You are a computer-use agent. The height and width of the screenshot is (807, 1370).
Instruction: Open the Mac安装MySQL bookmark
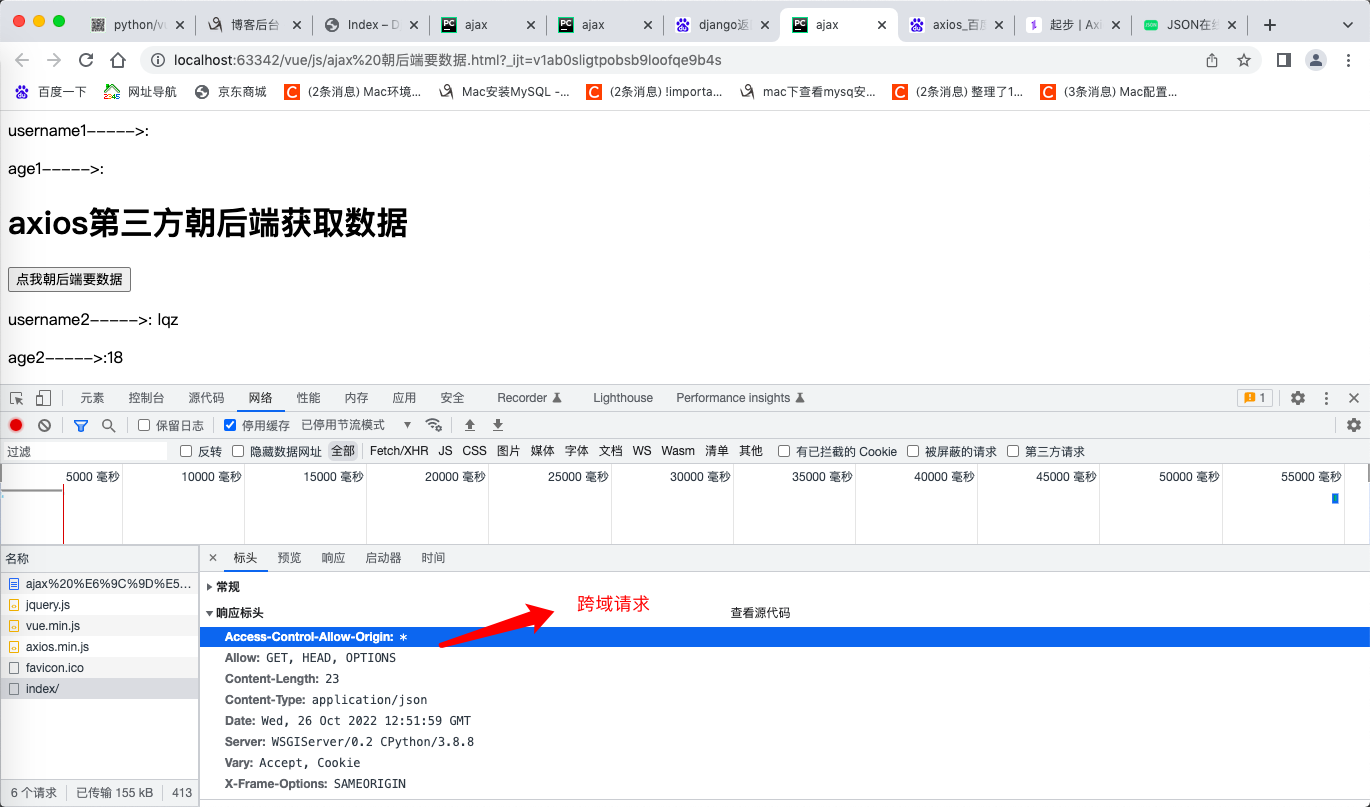click(504, 92)
